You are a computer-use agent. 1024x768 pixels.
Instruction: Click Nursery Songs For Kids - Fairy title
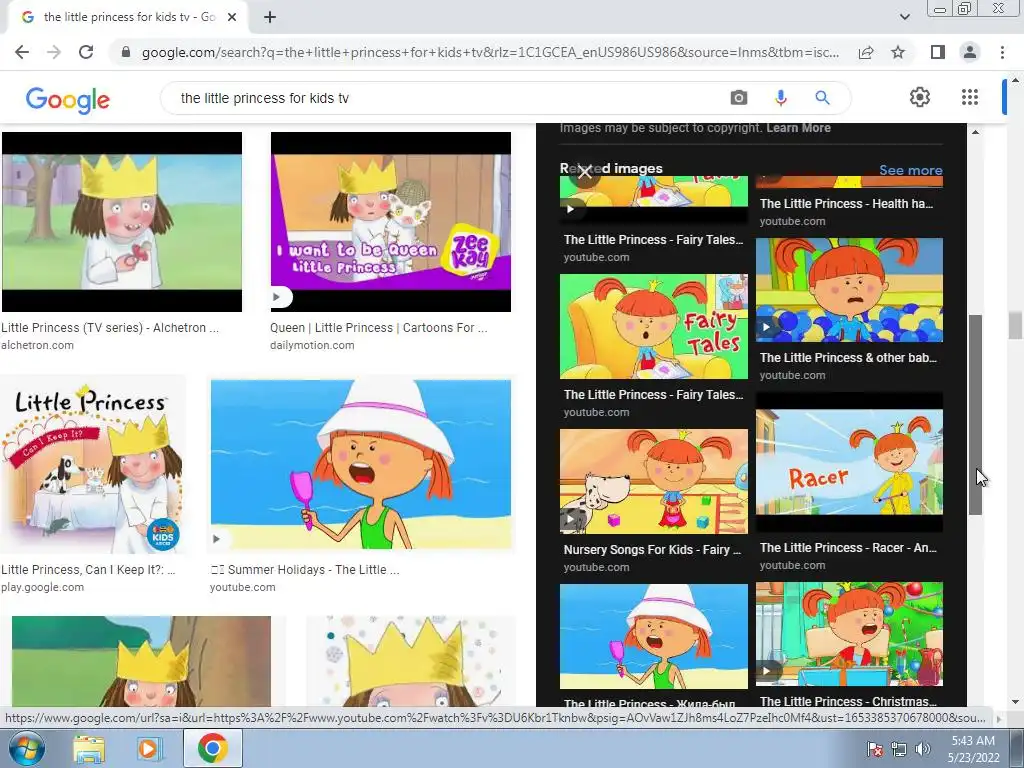(x=652, y=550)
